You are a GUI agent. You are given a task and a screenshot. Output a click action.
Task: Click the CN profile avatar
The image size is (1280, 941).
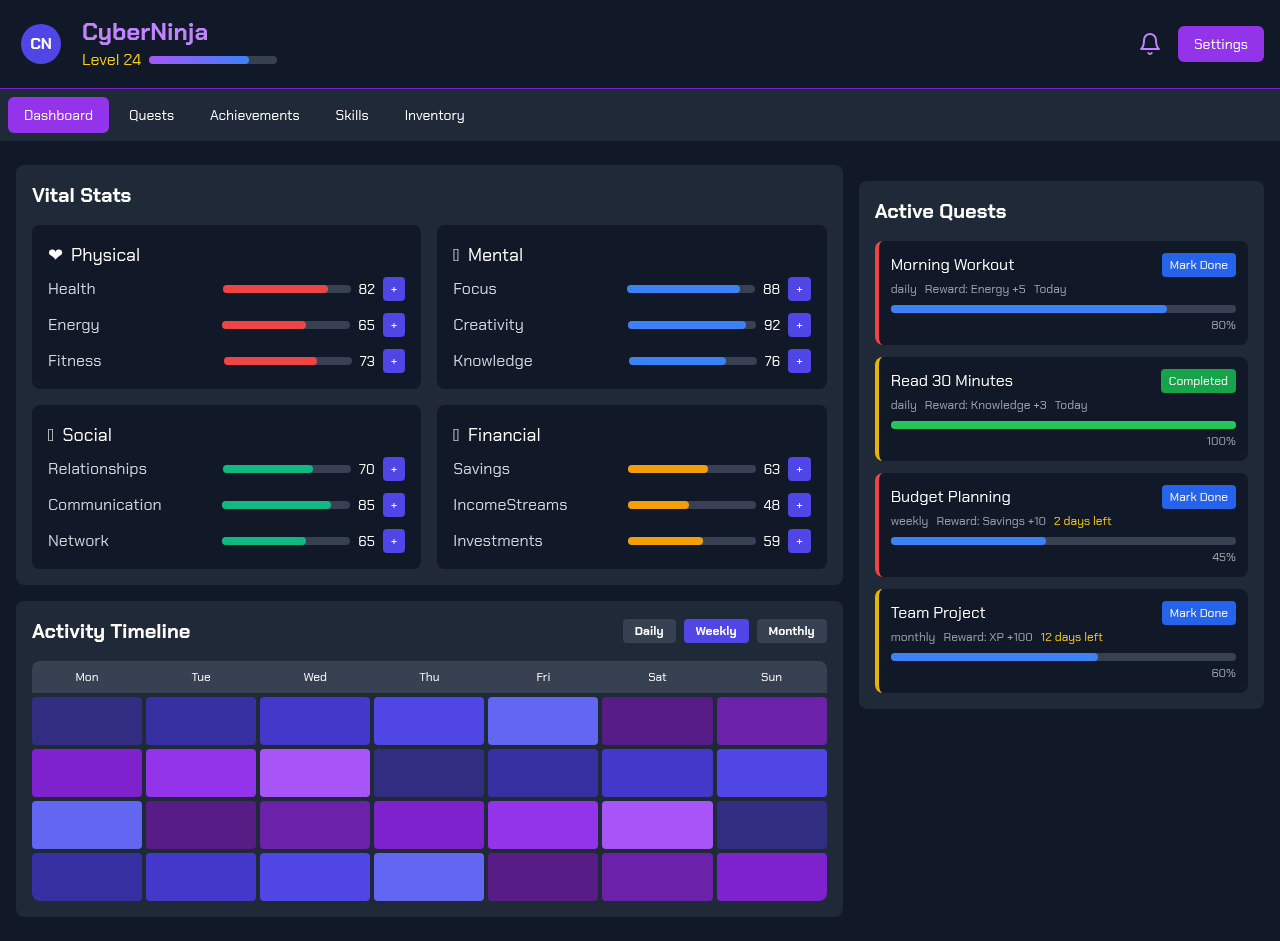coord(41,44)
